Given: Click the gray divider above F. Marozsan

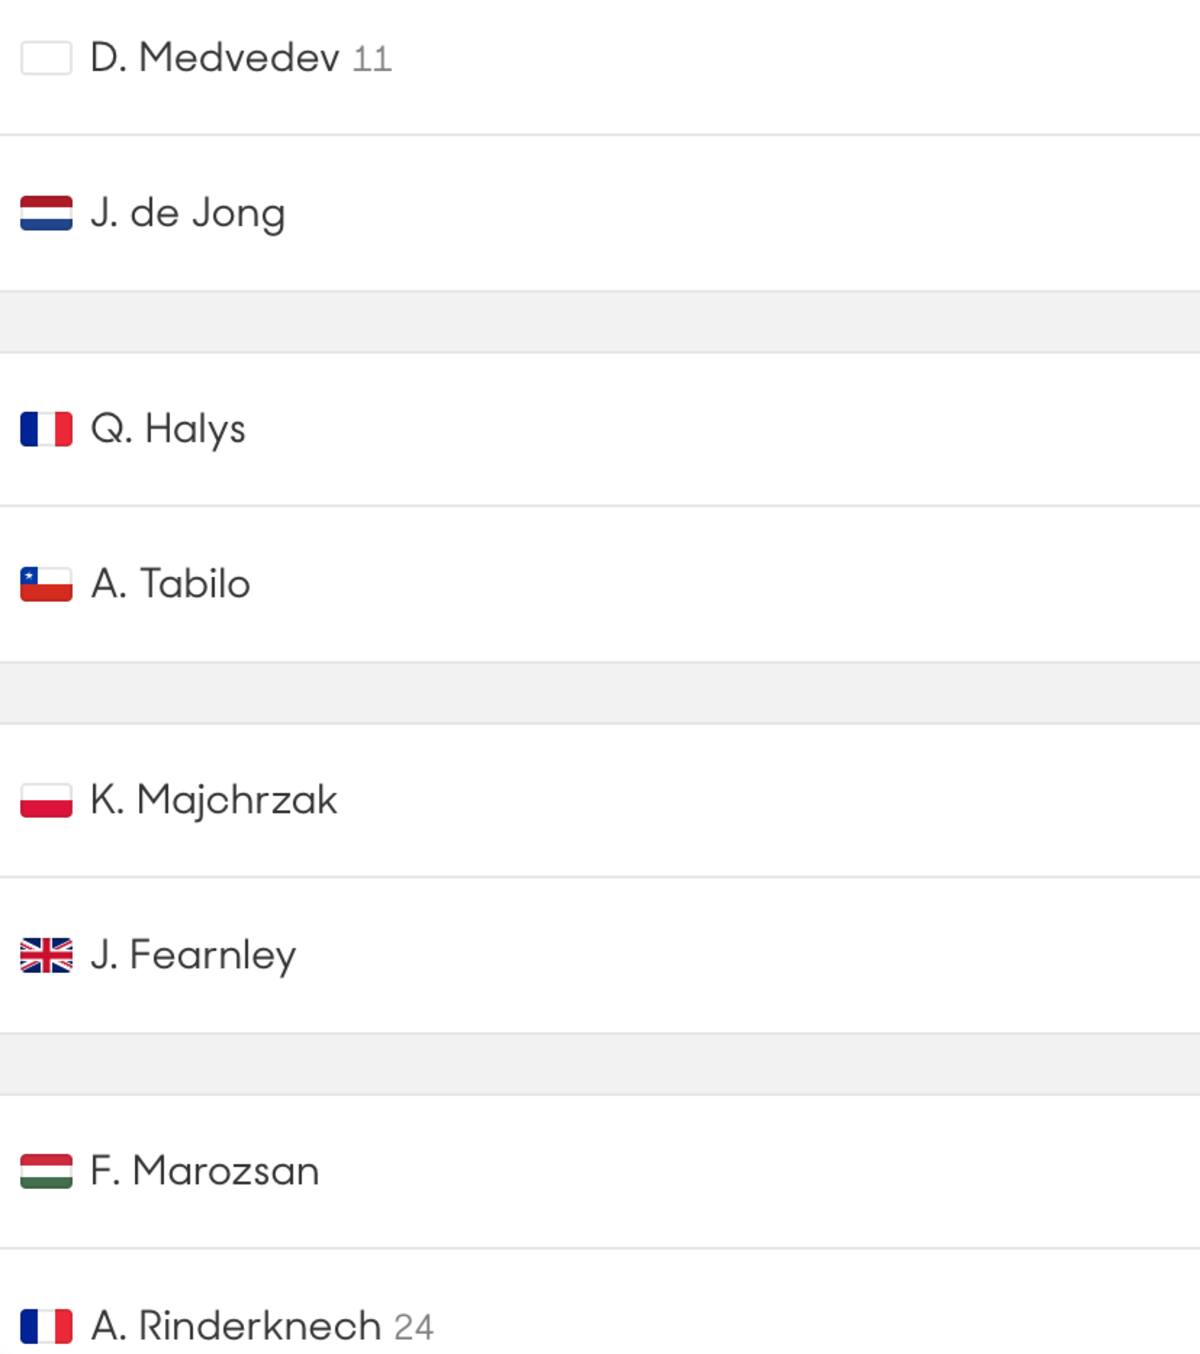Looking at the screenshot, I should (600, 1063).
